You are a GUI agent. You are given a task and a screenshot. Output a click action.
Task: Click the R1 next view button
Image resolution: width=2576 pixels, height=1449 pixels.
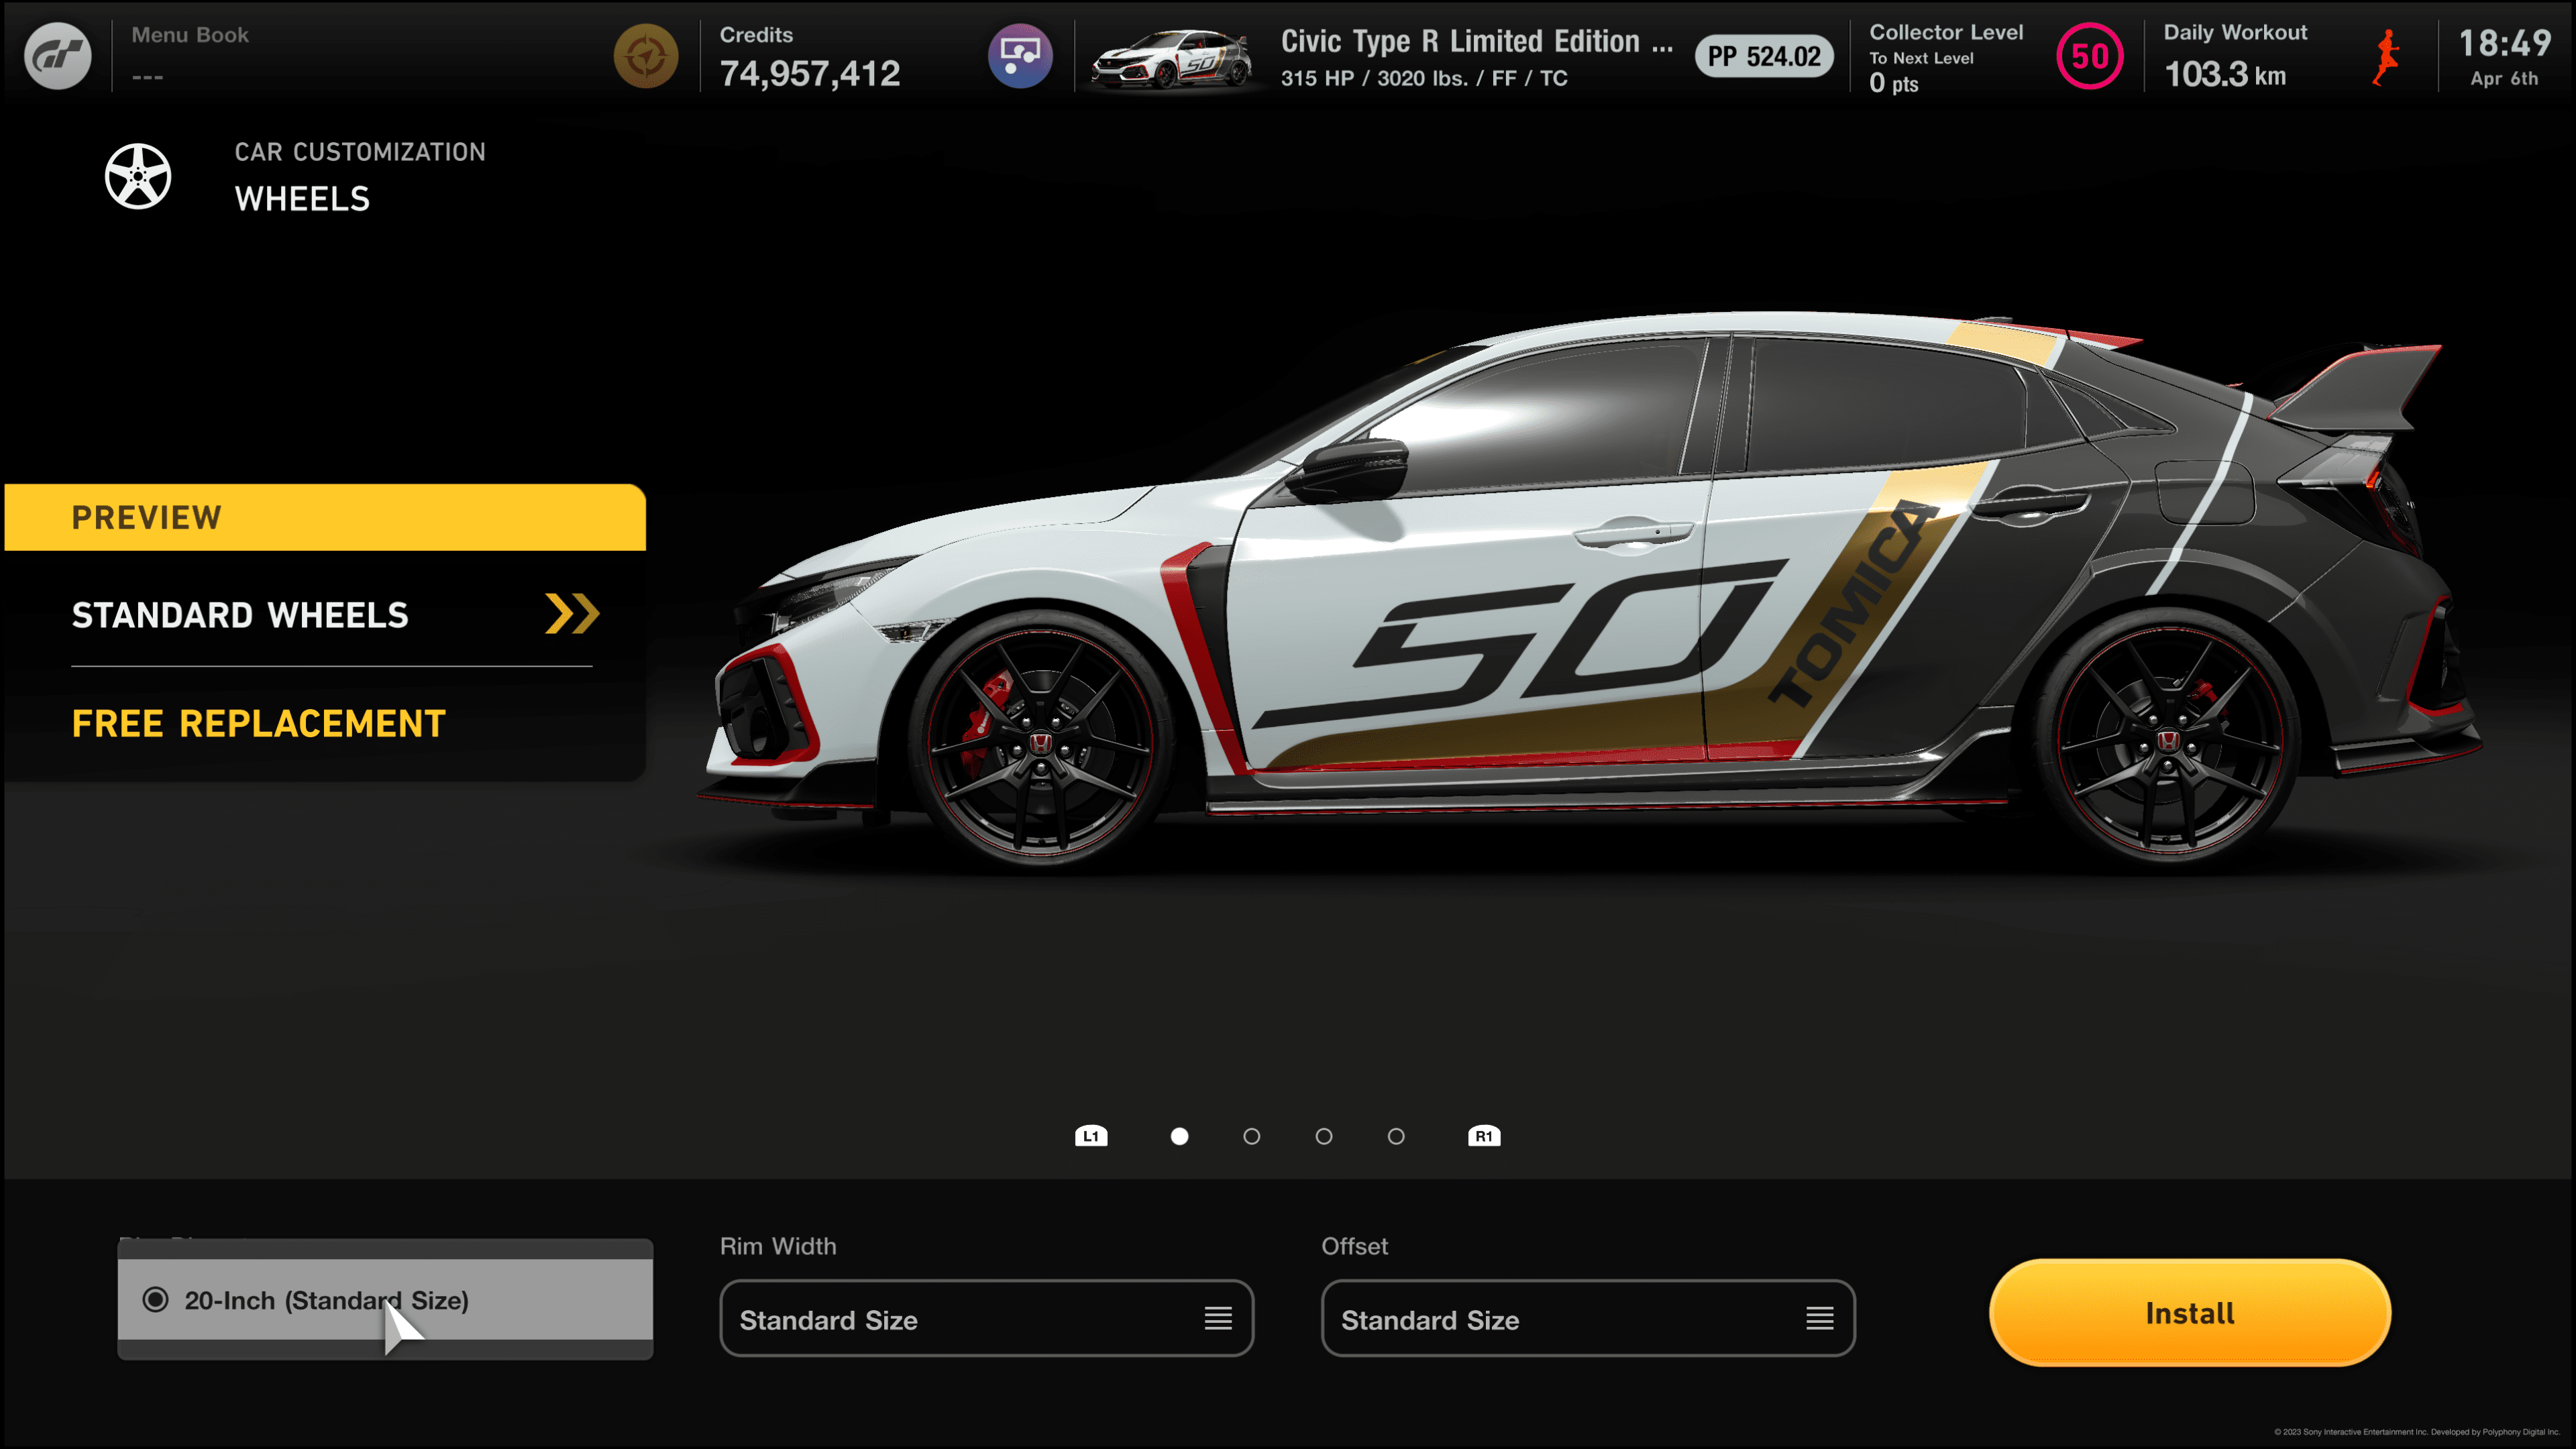(1484, 1136)
